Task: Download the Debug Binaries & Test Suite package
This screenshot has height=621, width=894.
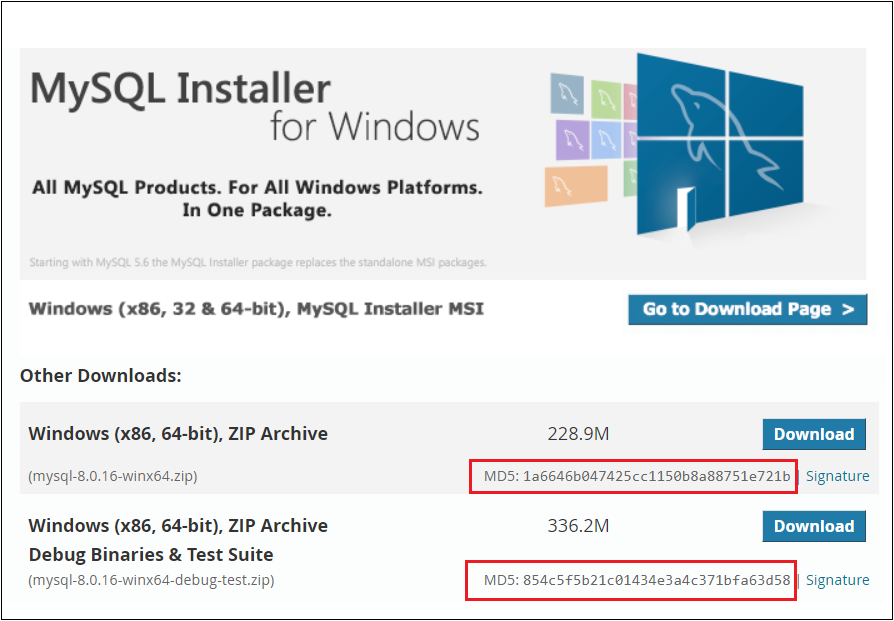Action: tap(814, 526)
